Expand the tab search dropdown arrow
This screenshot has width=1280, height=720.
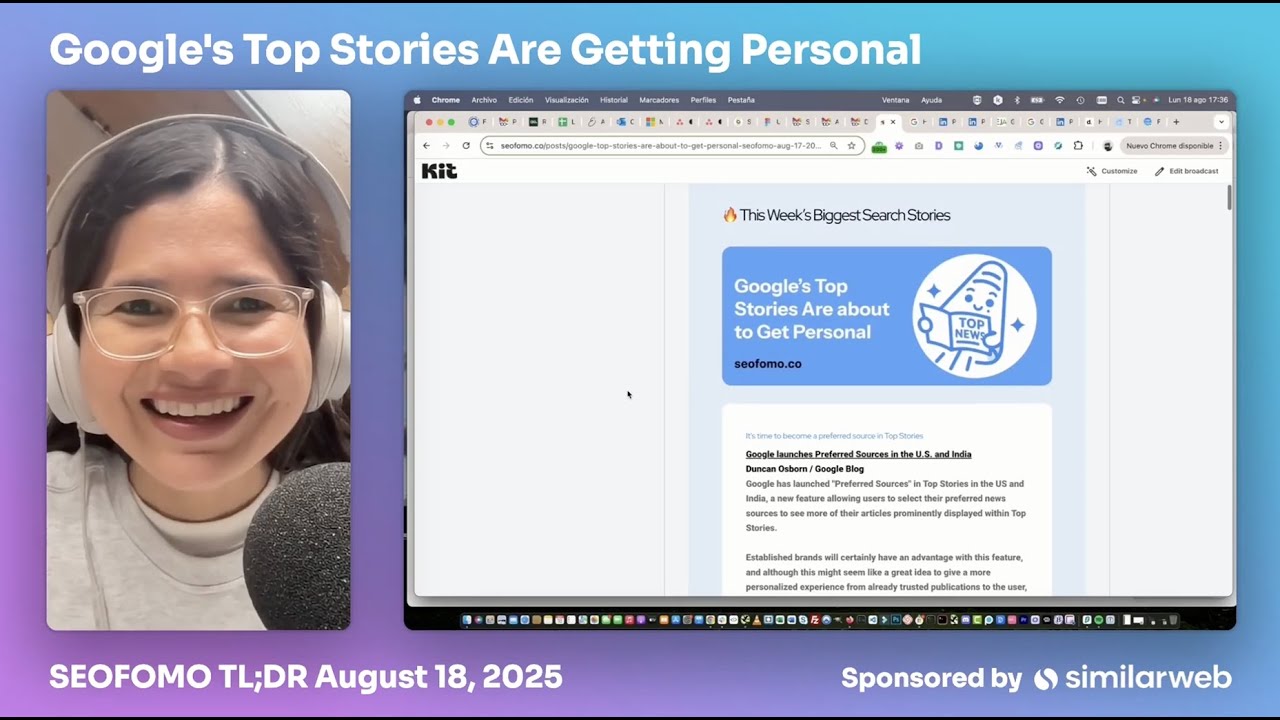(1221, 122)
